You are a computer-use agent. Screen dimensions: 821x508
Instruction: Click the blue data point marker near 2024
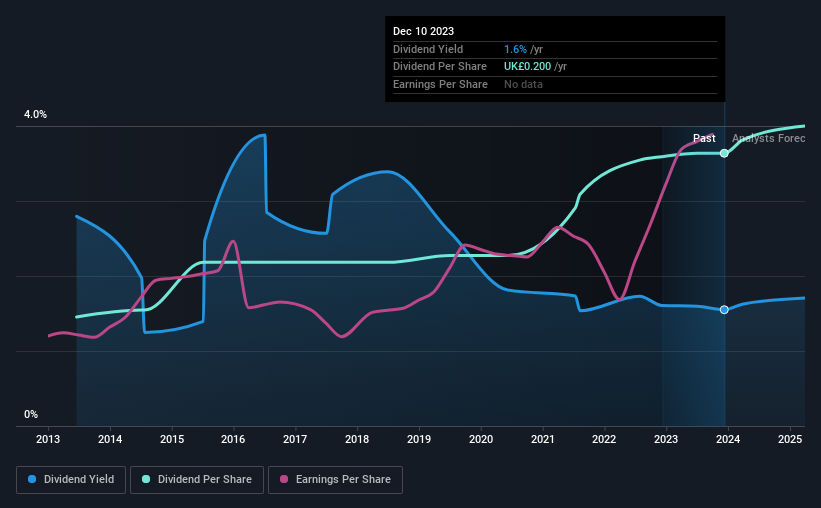click(724, 310)
